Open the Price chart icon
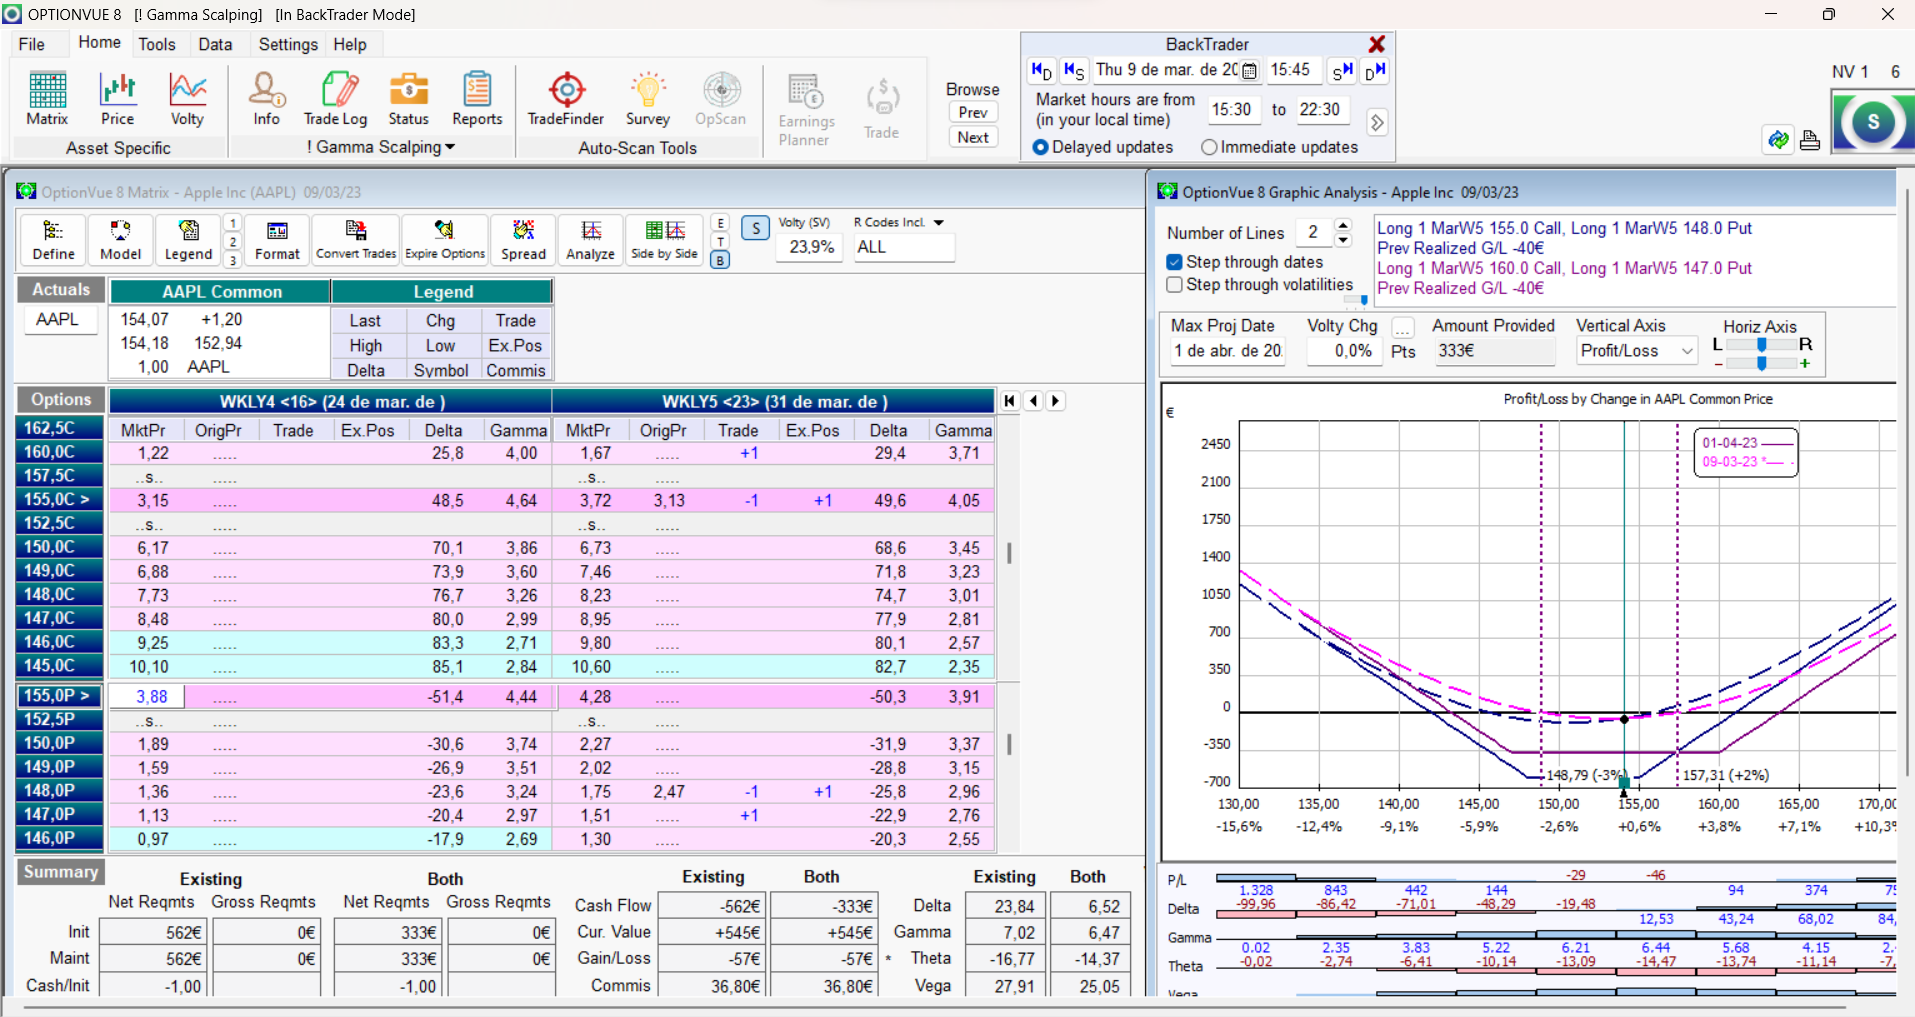 coord(117,99)
